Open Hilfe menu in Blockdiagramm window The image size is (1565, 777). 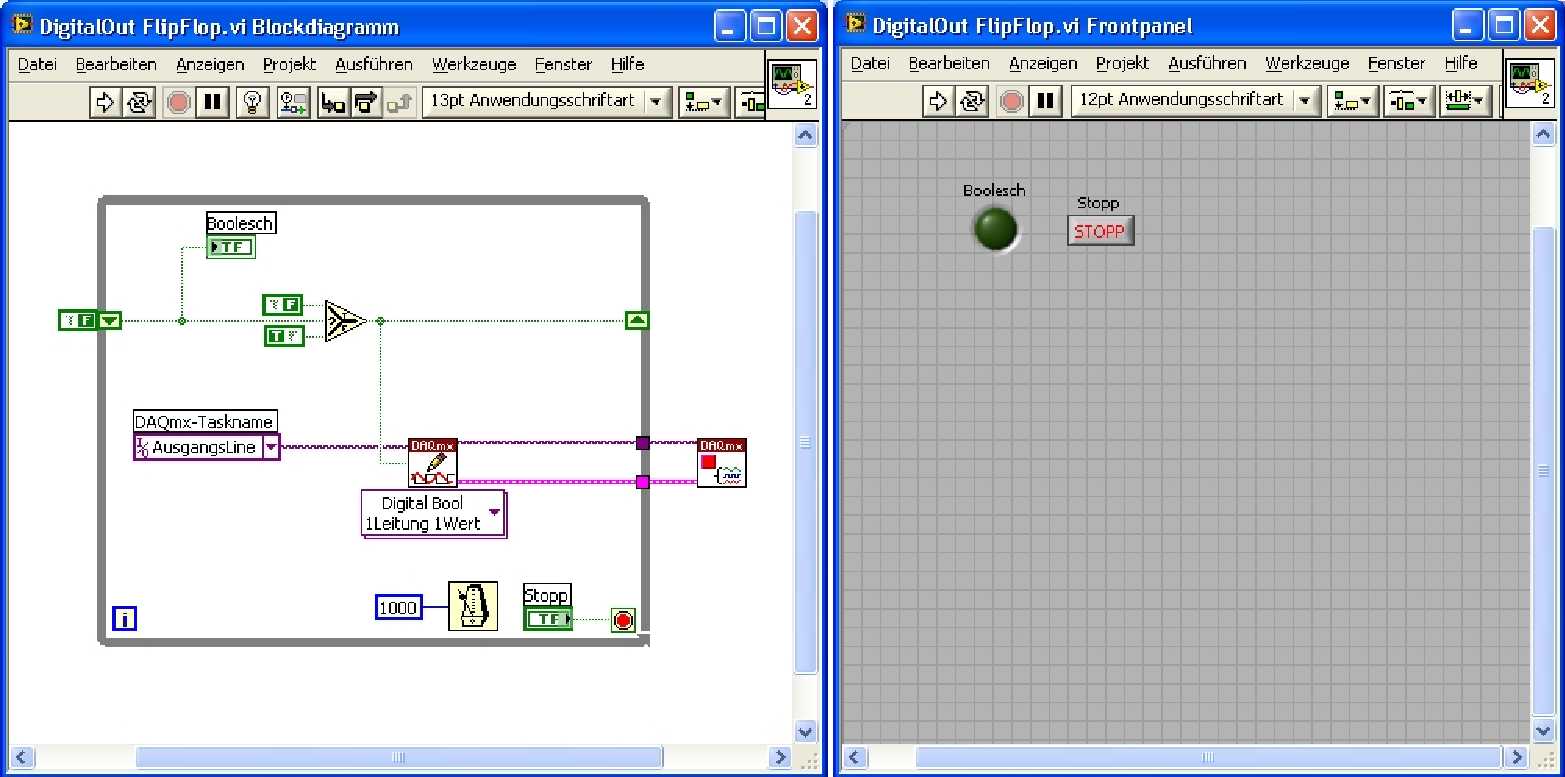pos(627,64)
